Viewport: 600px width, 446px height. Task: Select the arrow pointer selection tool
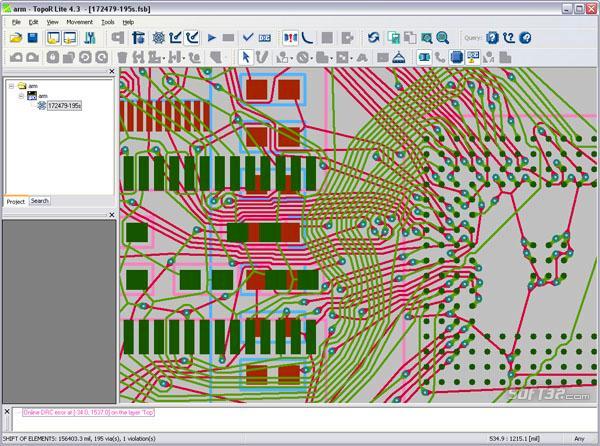coord(245,57)
